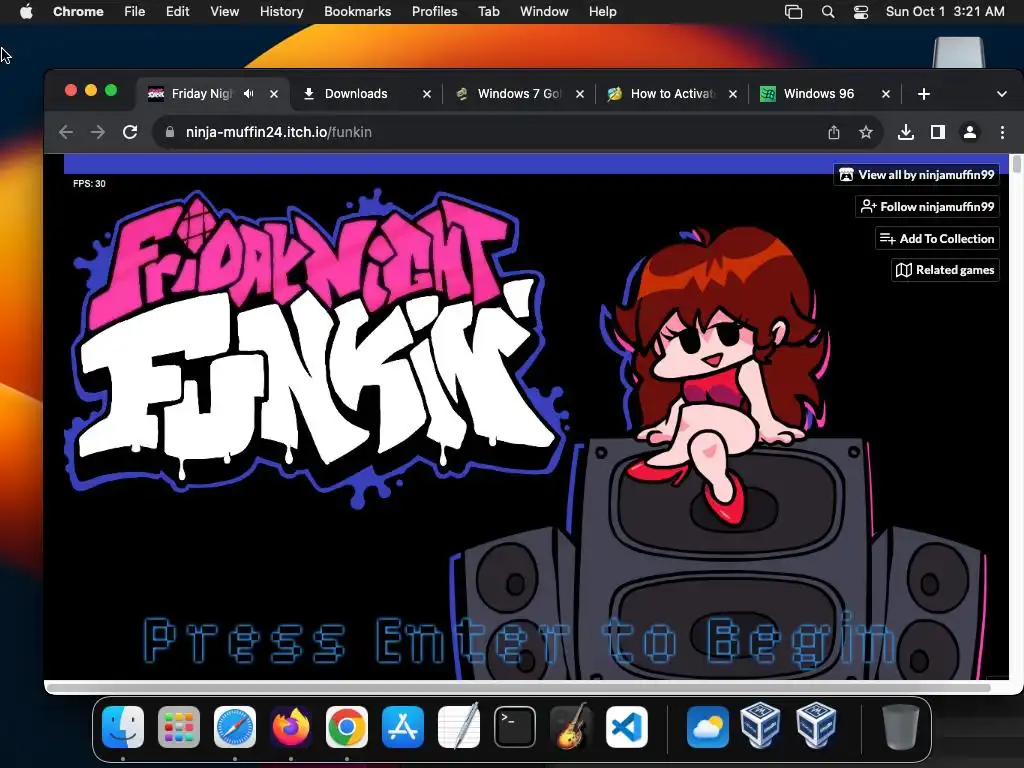Bookmark this page with the star icon
Viewport: 1024px width, 768px height.
click(x=866, y=133)
